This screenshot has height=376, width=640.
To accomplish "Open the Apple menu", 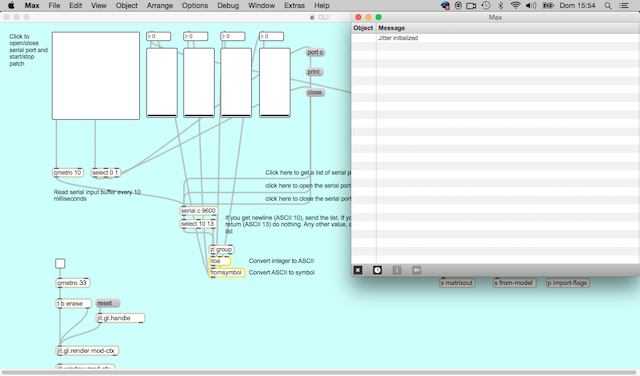I will coord(11,5).
